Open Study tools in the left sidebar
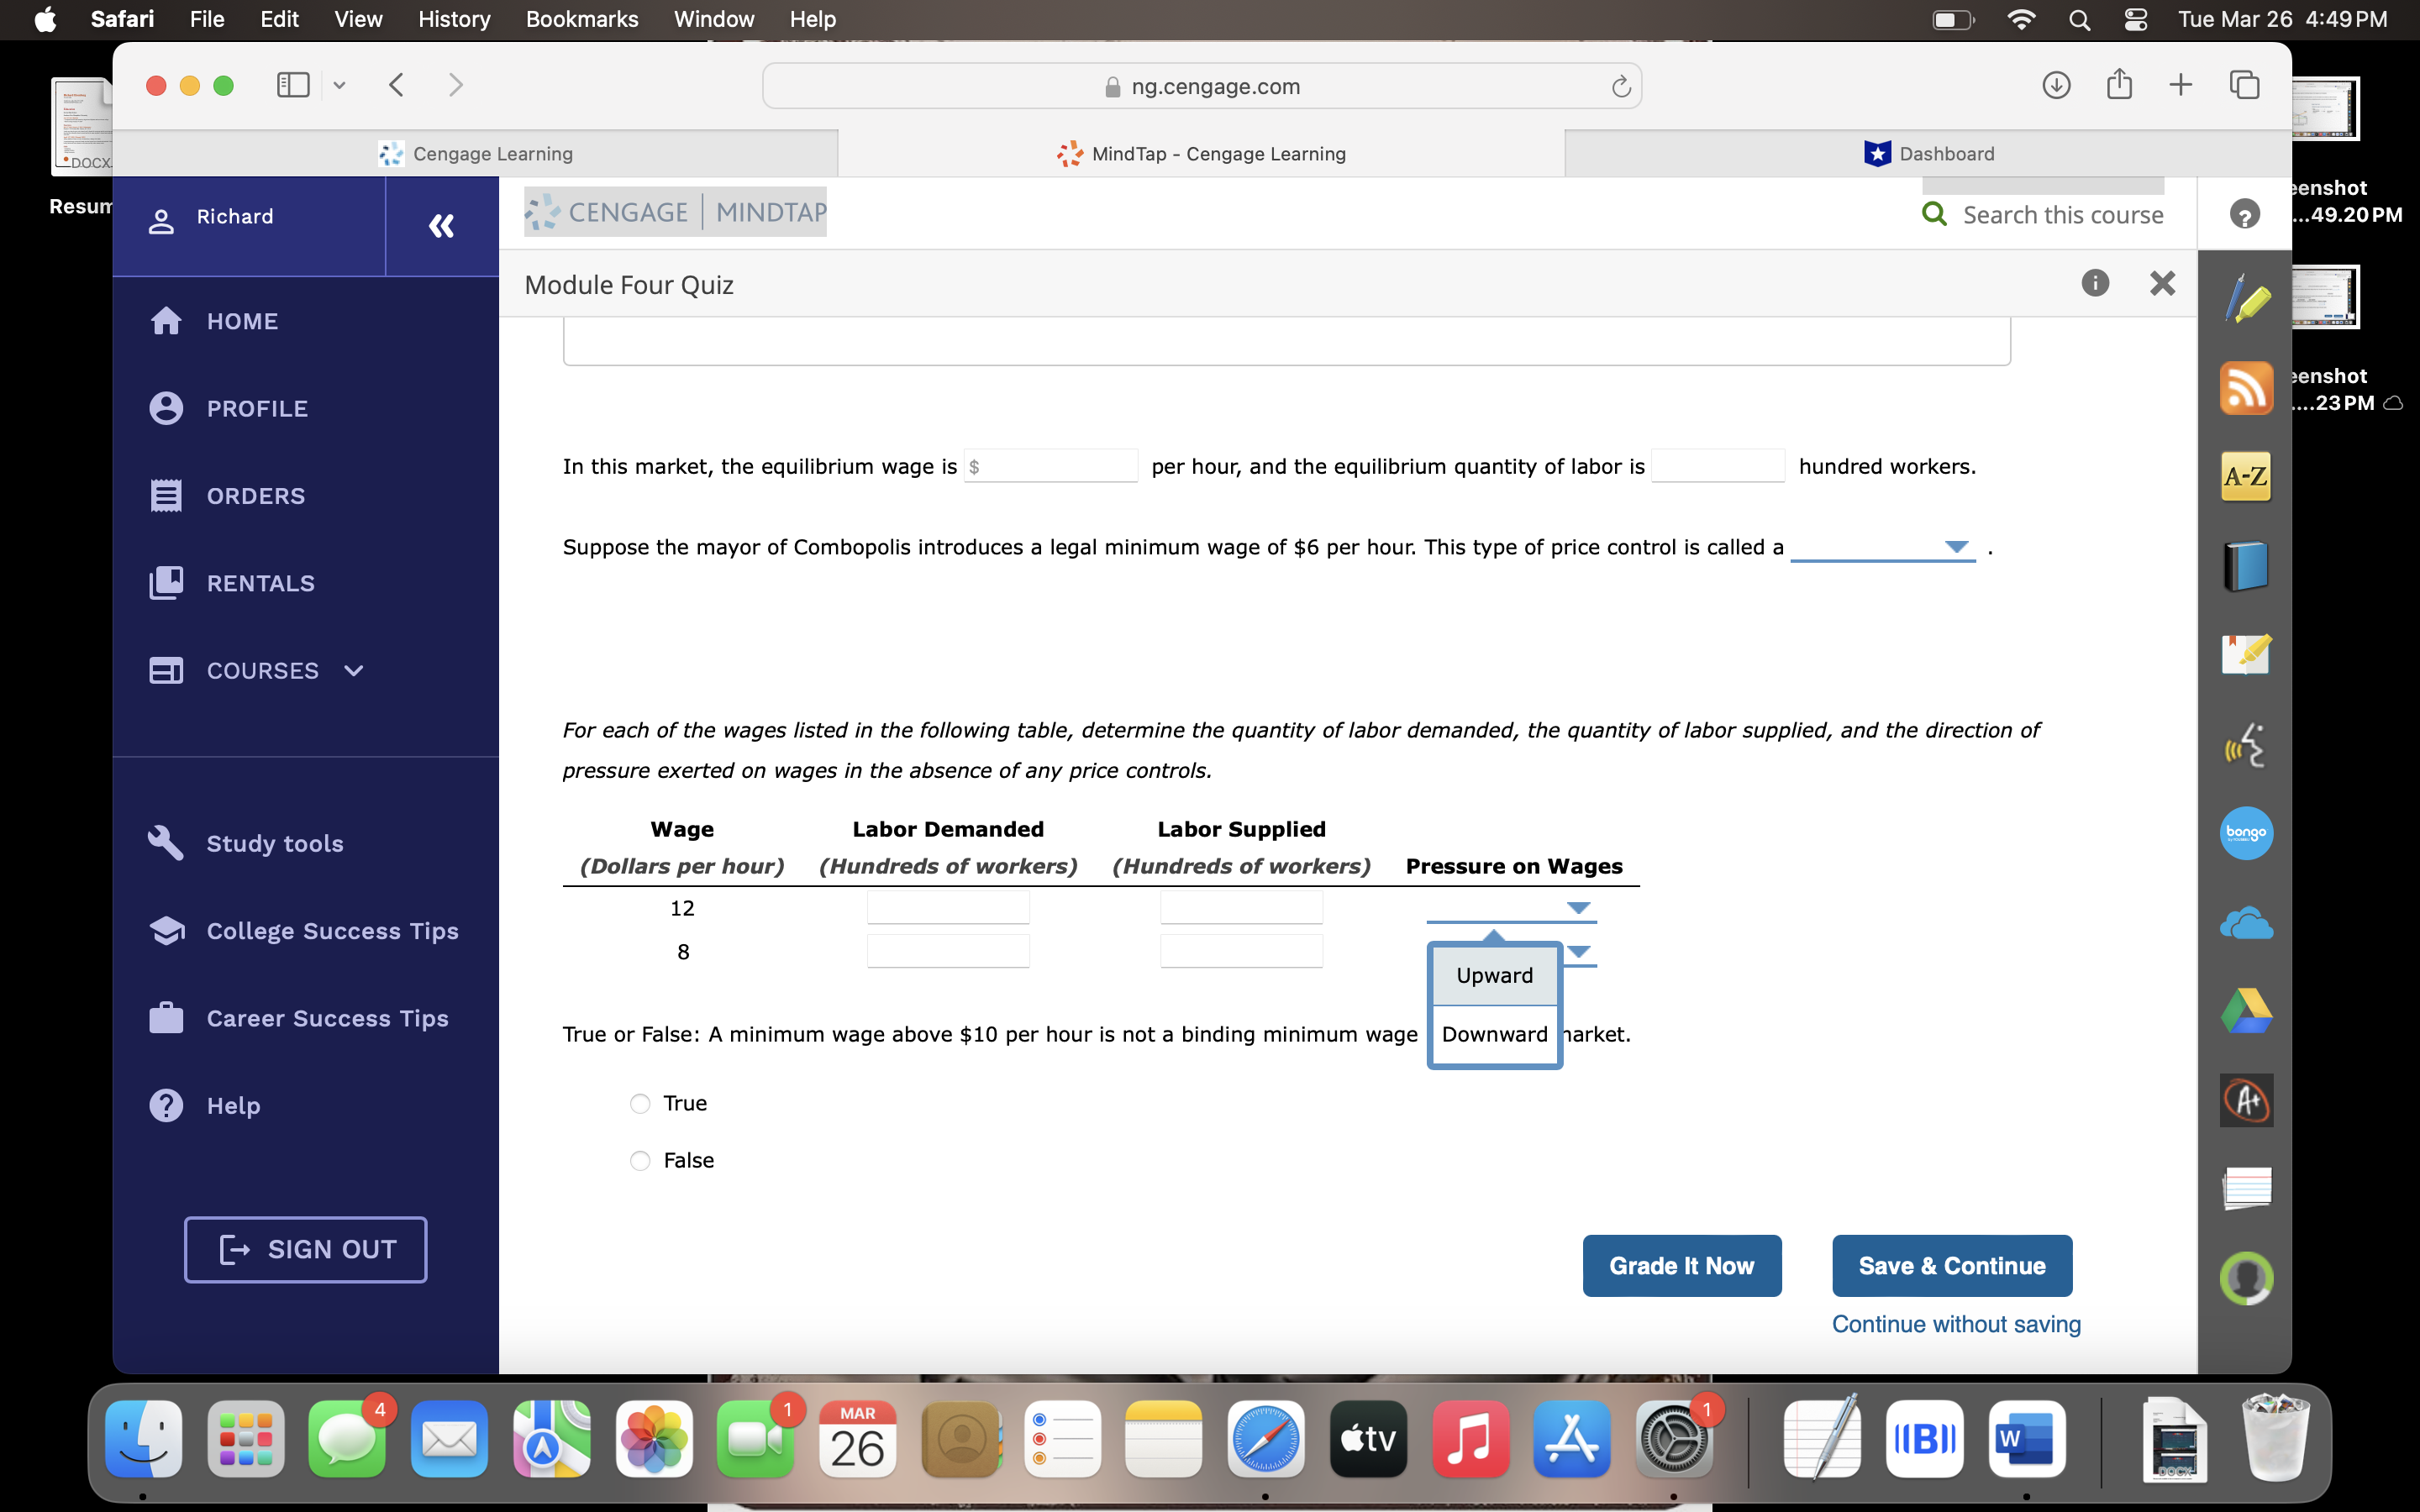Viewport: 2420px width, 1512px height. pos(273,843)
